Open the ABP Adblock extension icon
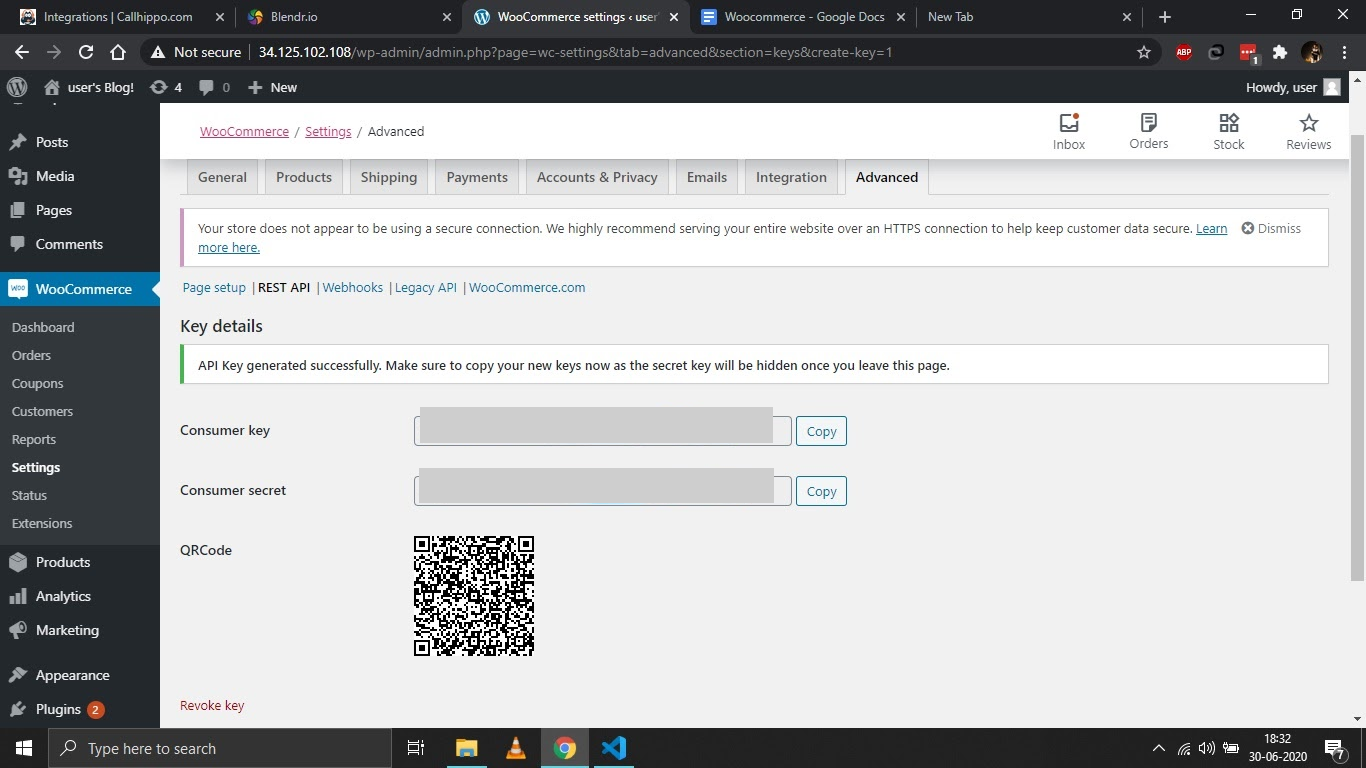The height and width of the screenshot is (768, 1366). click(1184, 52)
